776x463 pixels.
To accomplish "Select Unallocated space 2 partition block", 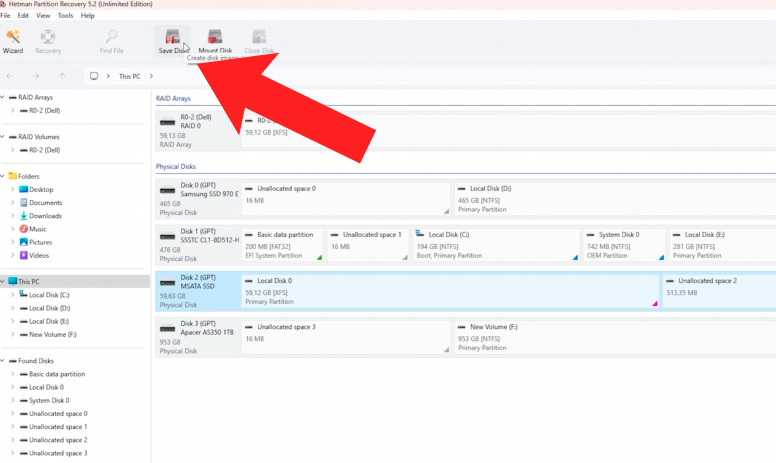I will (720, 291).
